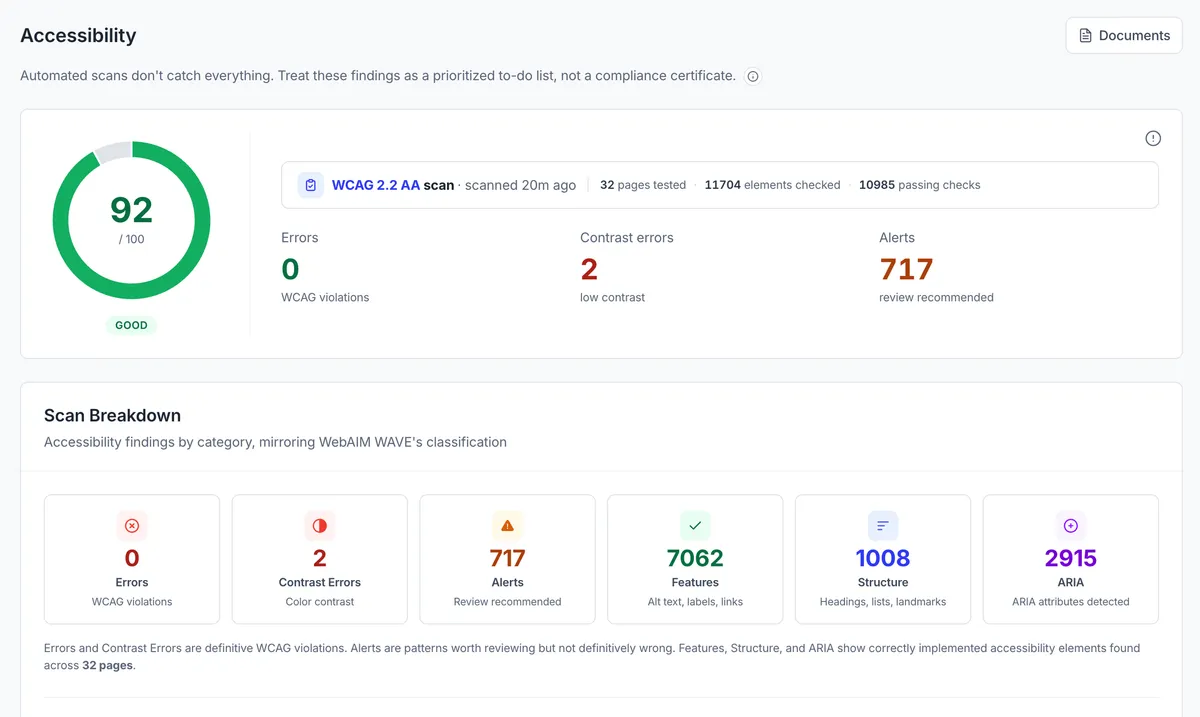Screen dimensions: 1200x717
Task: Open the Documents button
Action: 1124,35
